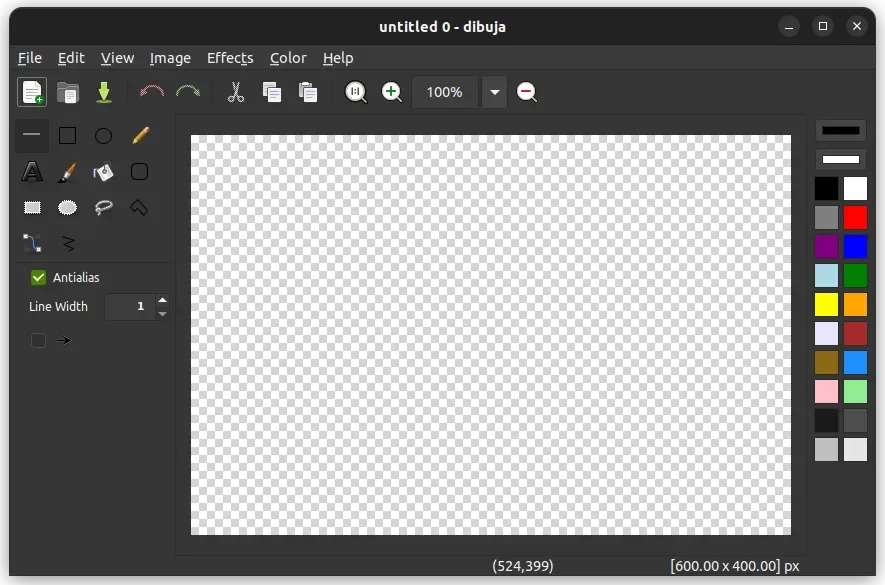
Task: Pick the dark red brown swatch
Action: (x=856, y=334)
